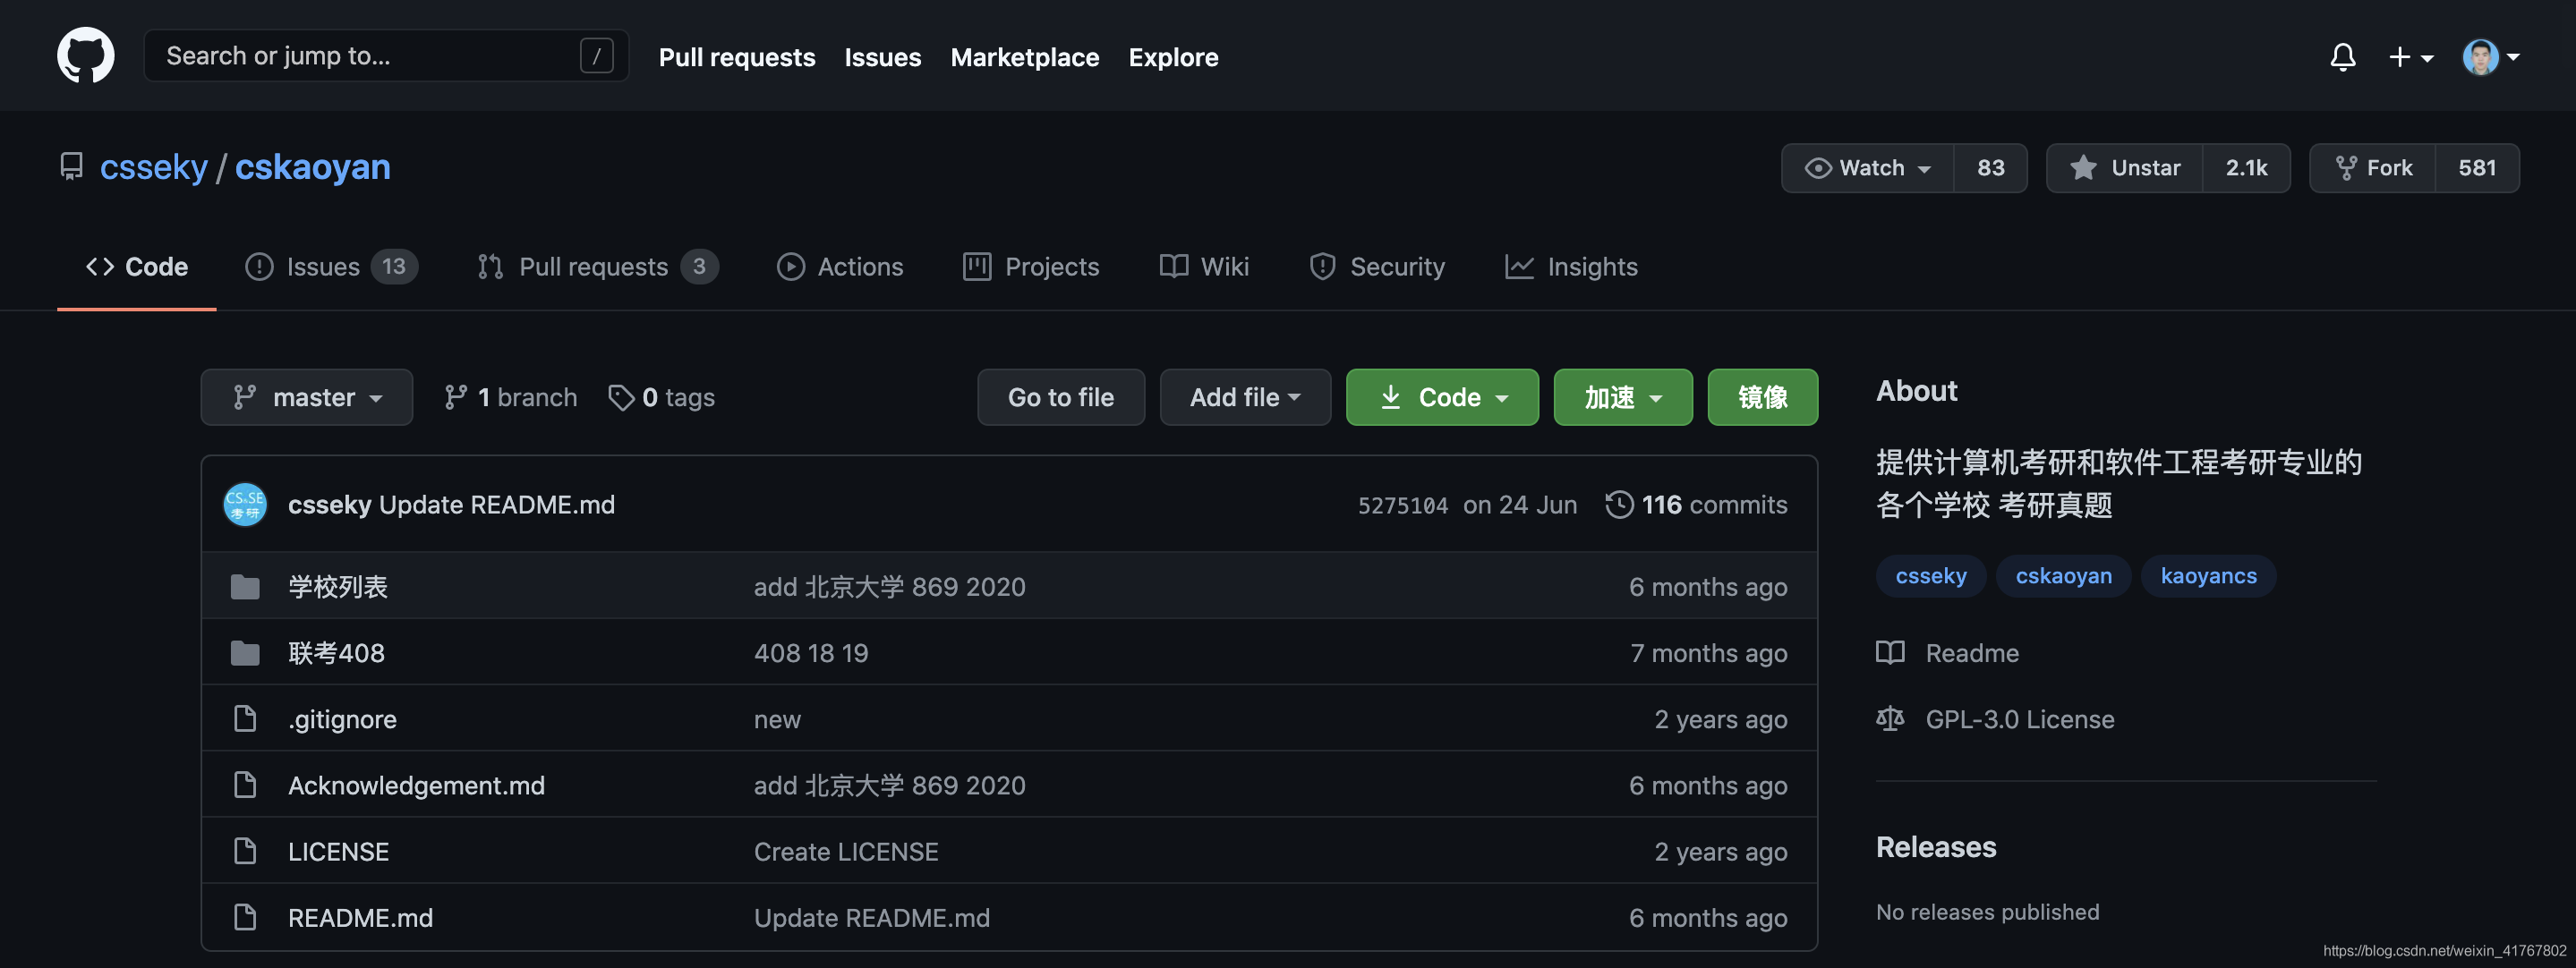Open commit hash 5275104

(x=1402, y=505)
